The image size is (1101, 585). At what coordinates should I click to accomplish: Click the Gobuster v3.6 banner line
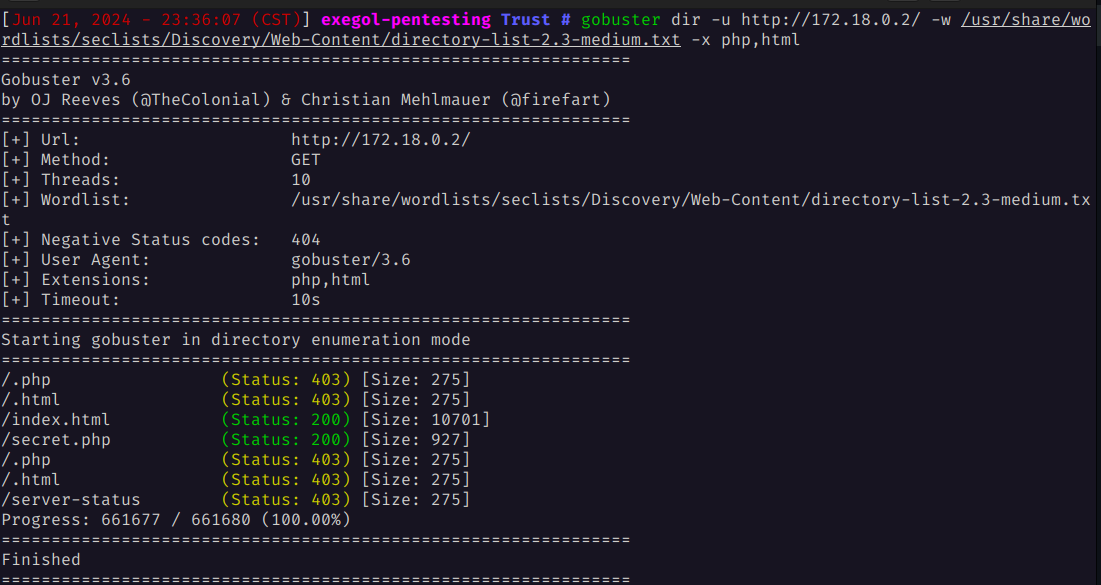tap(65, 80)
